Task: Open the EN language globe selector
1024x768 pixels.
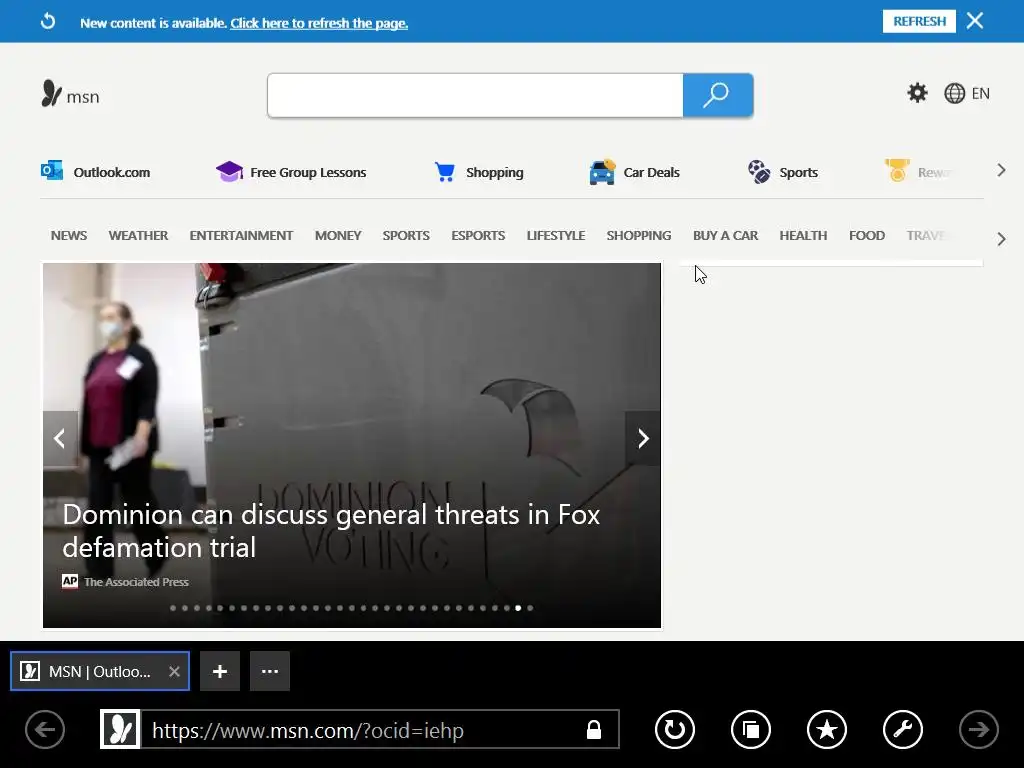Action: (967, 93)
